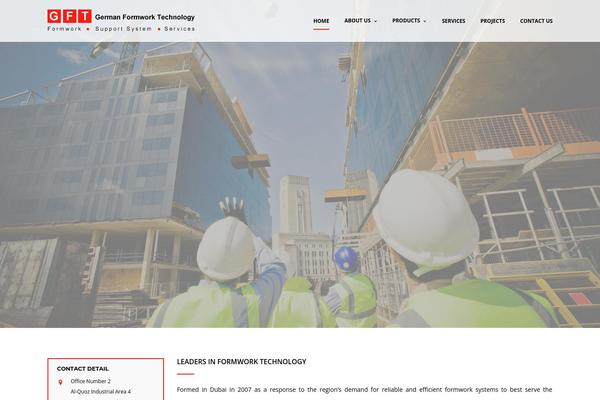Go to the Projects page
Screen dimensions: 600x400
pos(492,21)
